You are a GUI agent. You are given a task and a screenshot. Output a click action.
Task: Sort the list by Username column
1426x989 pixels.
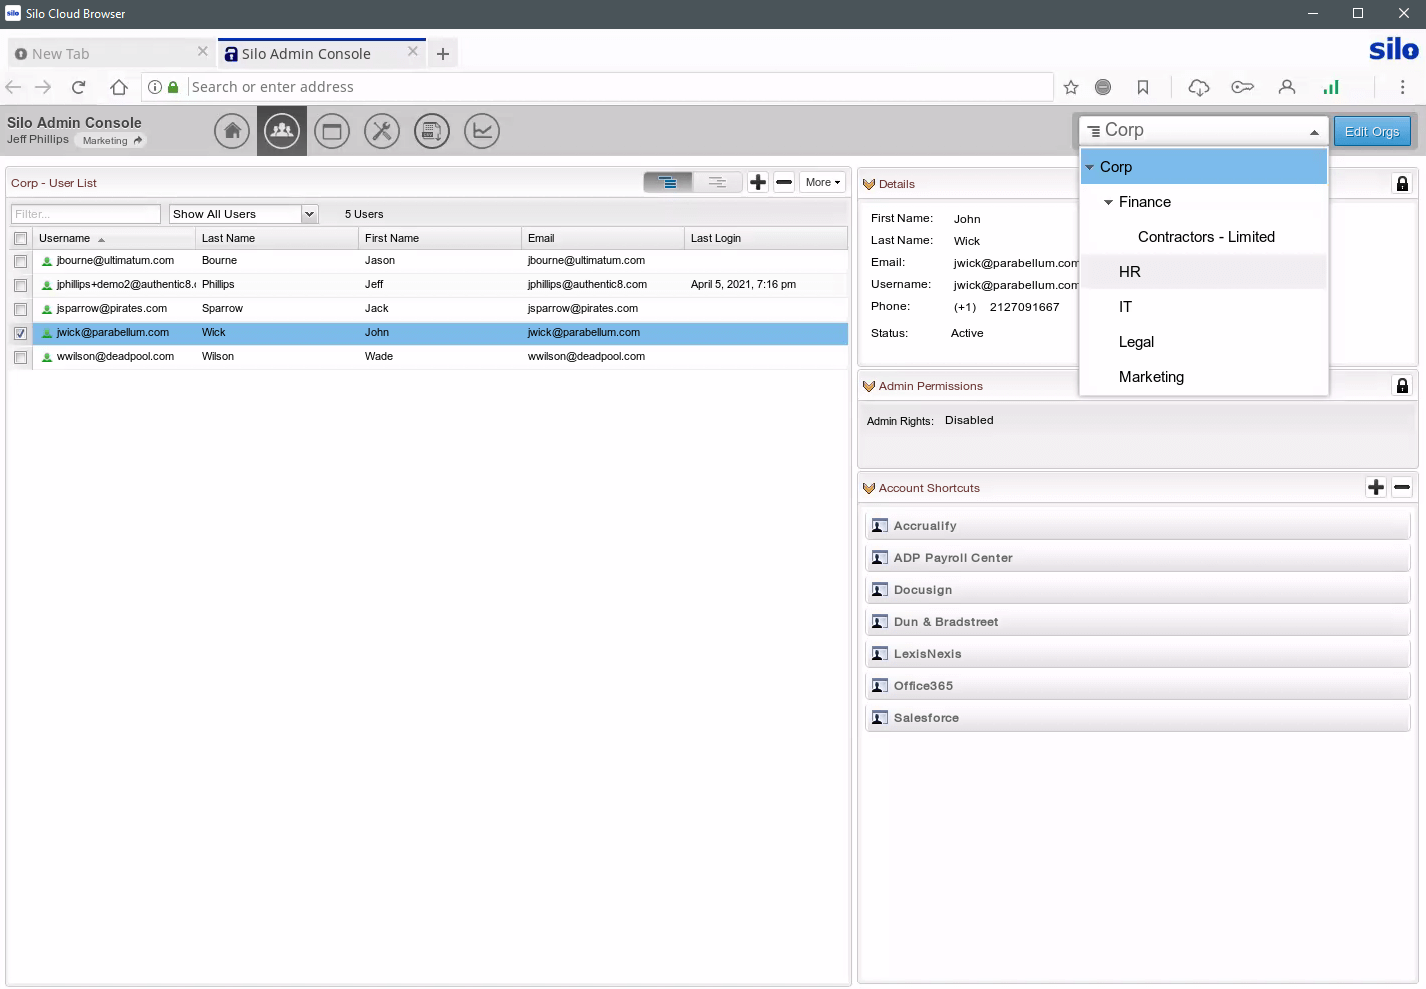[114, 238]
